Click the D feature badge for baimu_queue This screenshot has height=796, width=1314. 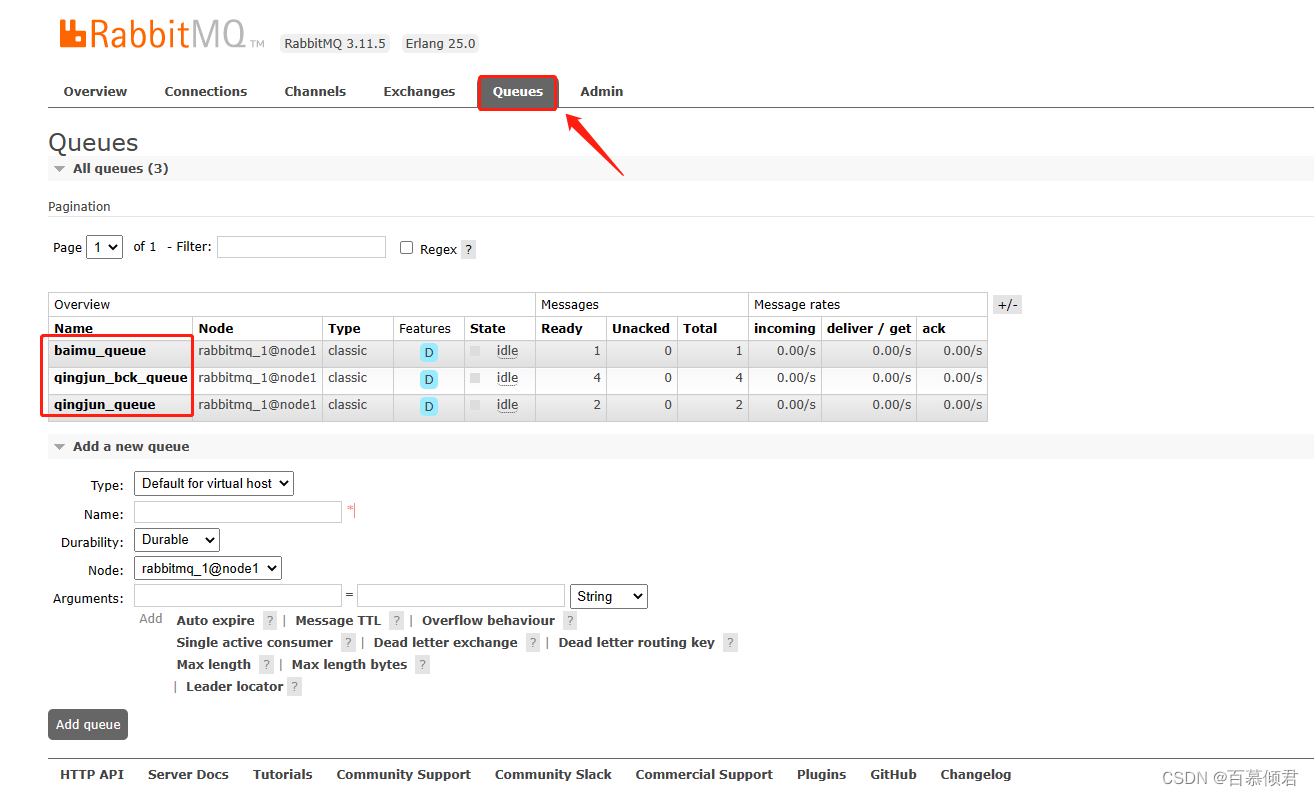[x=429, y=352]
